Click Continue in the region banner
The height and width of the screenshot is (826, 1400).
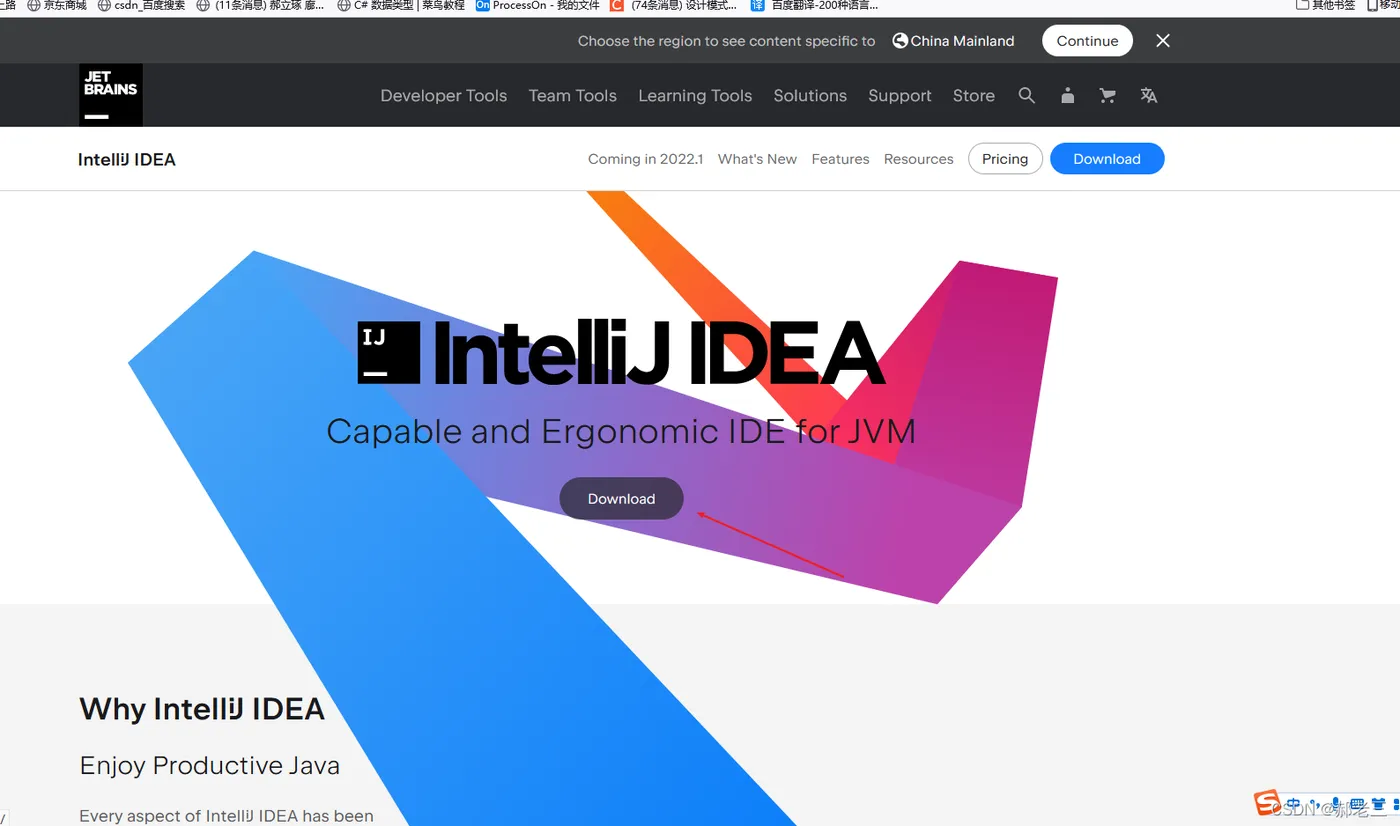coord(1087,41)
